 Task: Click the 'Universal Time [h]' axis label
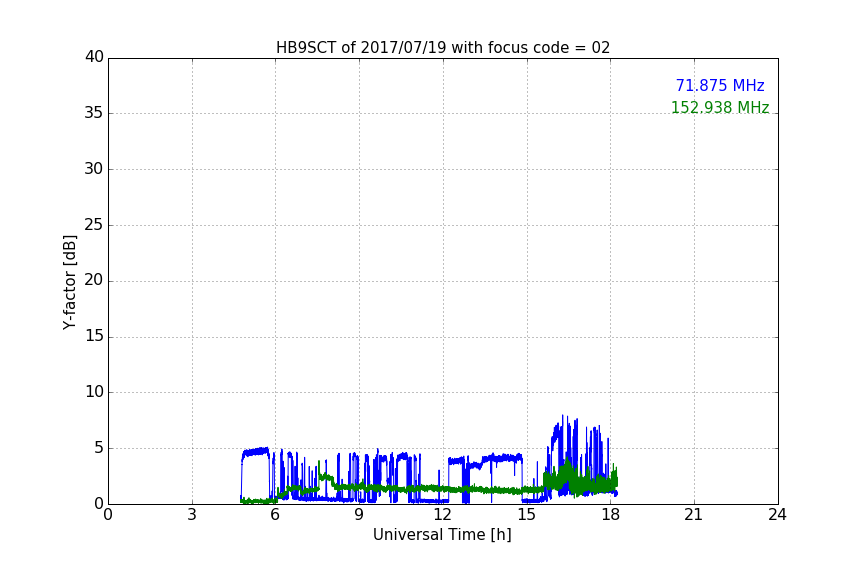442,535
